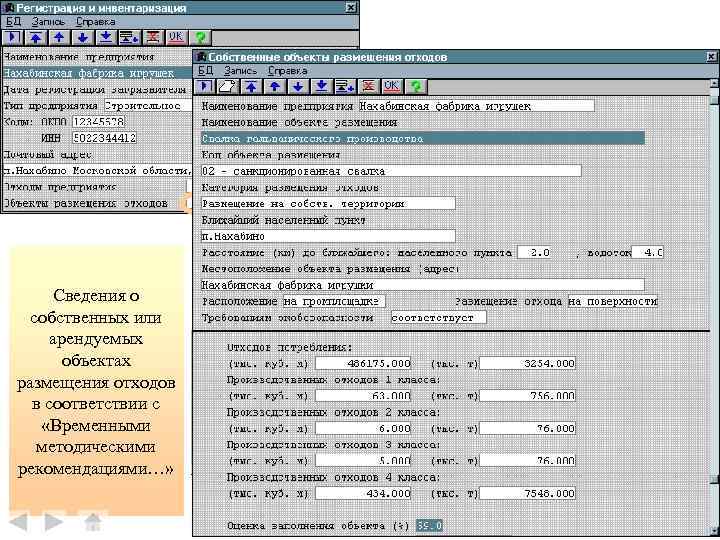Click OK toolbar button in Регистрация window
The image size is (720, 540).
pos(176,37)
